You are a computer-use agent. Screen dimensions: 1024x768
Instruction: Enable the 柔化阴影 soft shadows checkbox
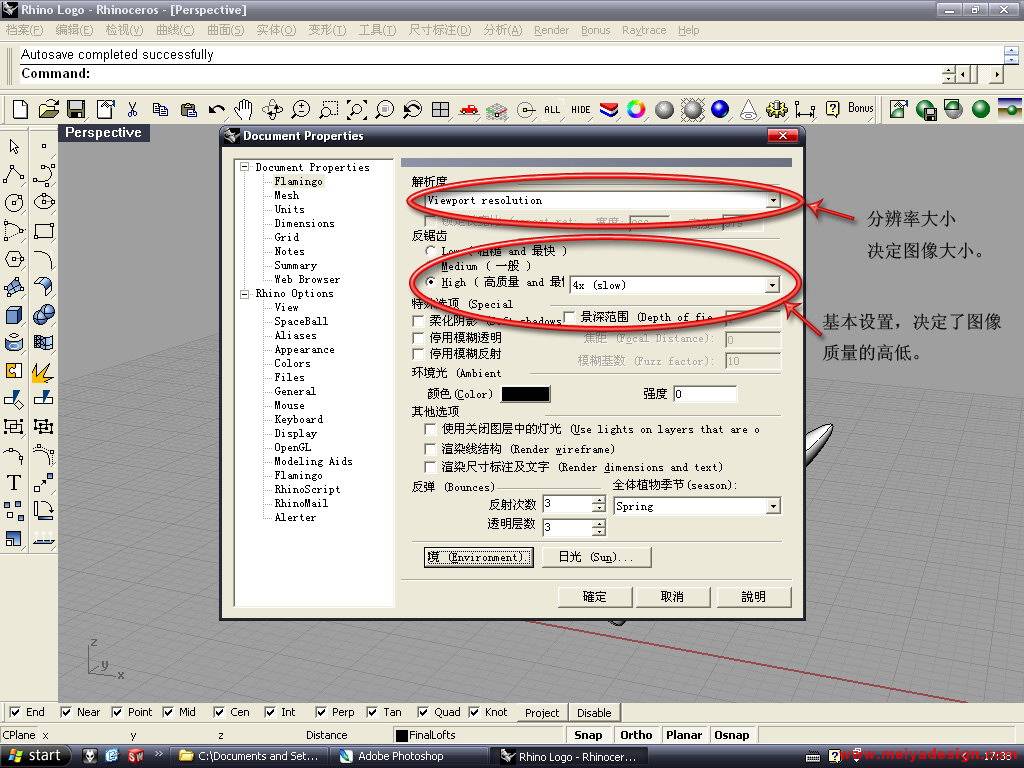click(x=418, y=321)
